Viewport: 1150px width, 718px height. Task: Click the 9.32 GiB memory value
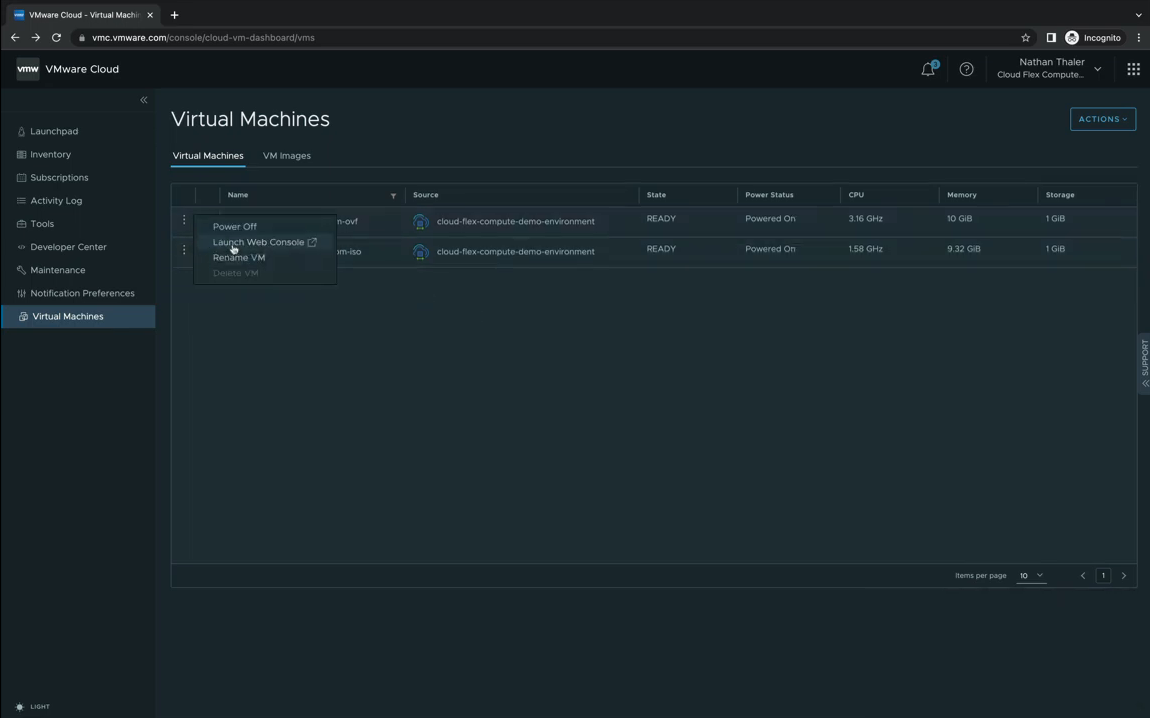pyautogui.click(x=964, y=249)
